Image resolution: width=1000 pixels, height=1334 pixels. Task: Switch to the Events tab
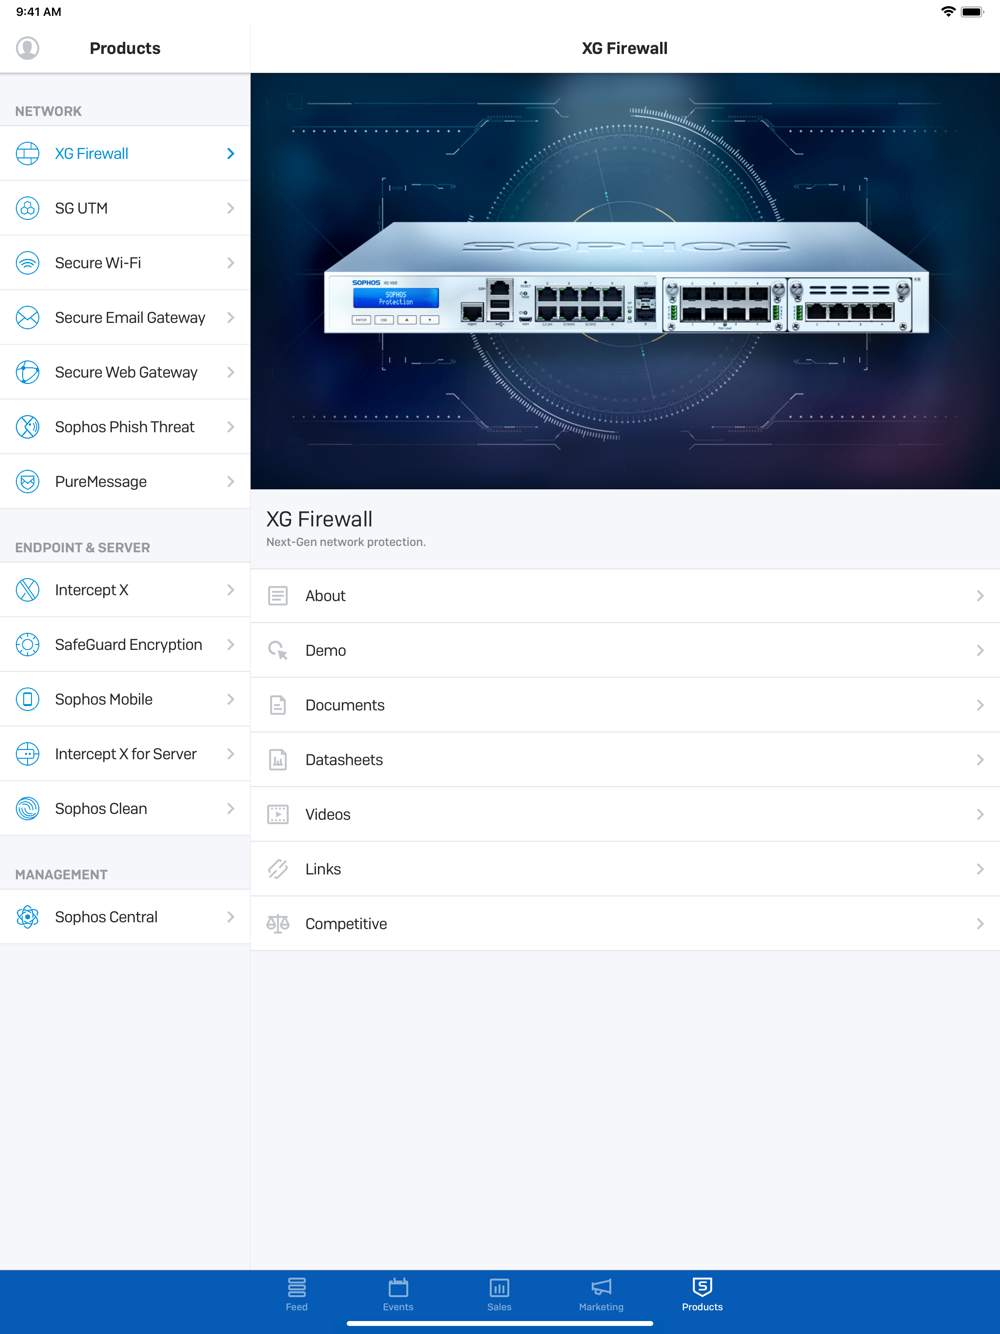click(398, 1294)
